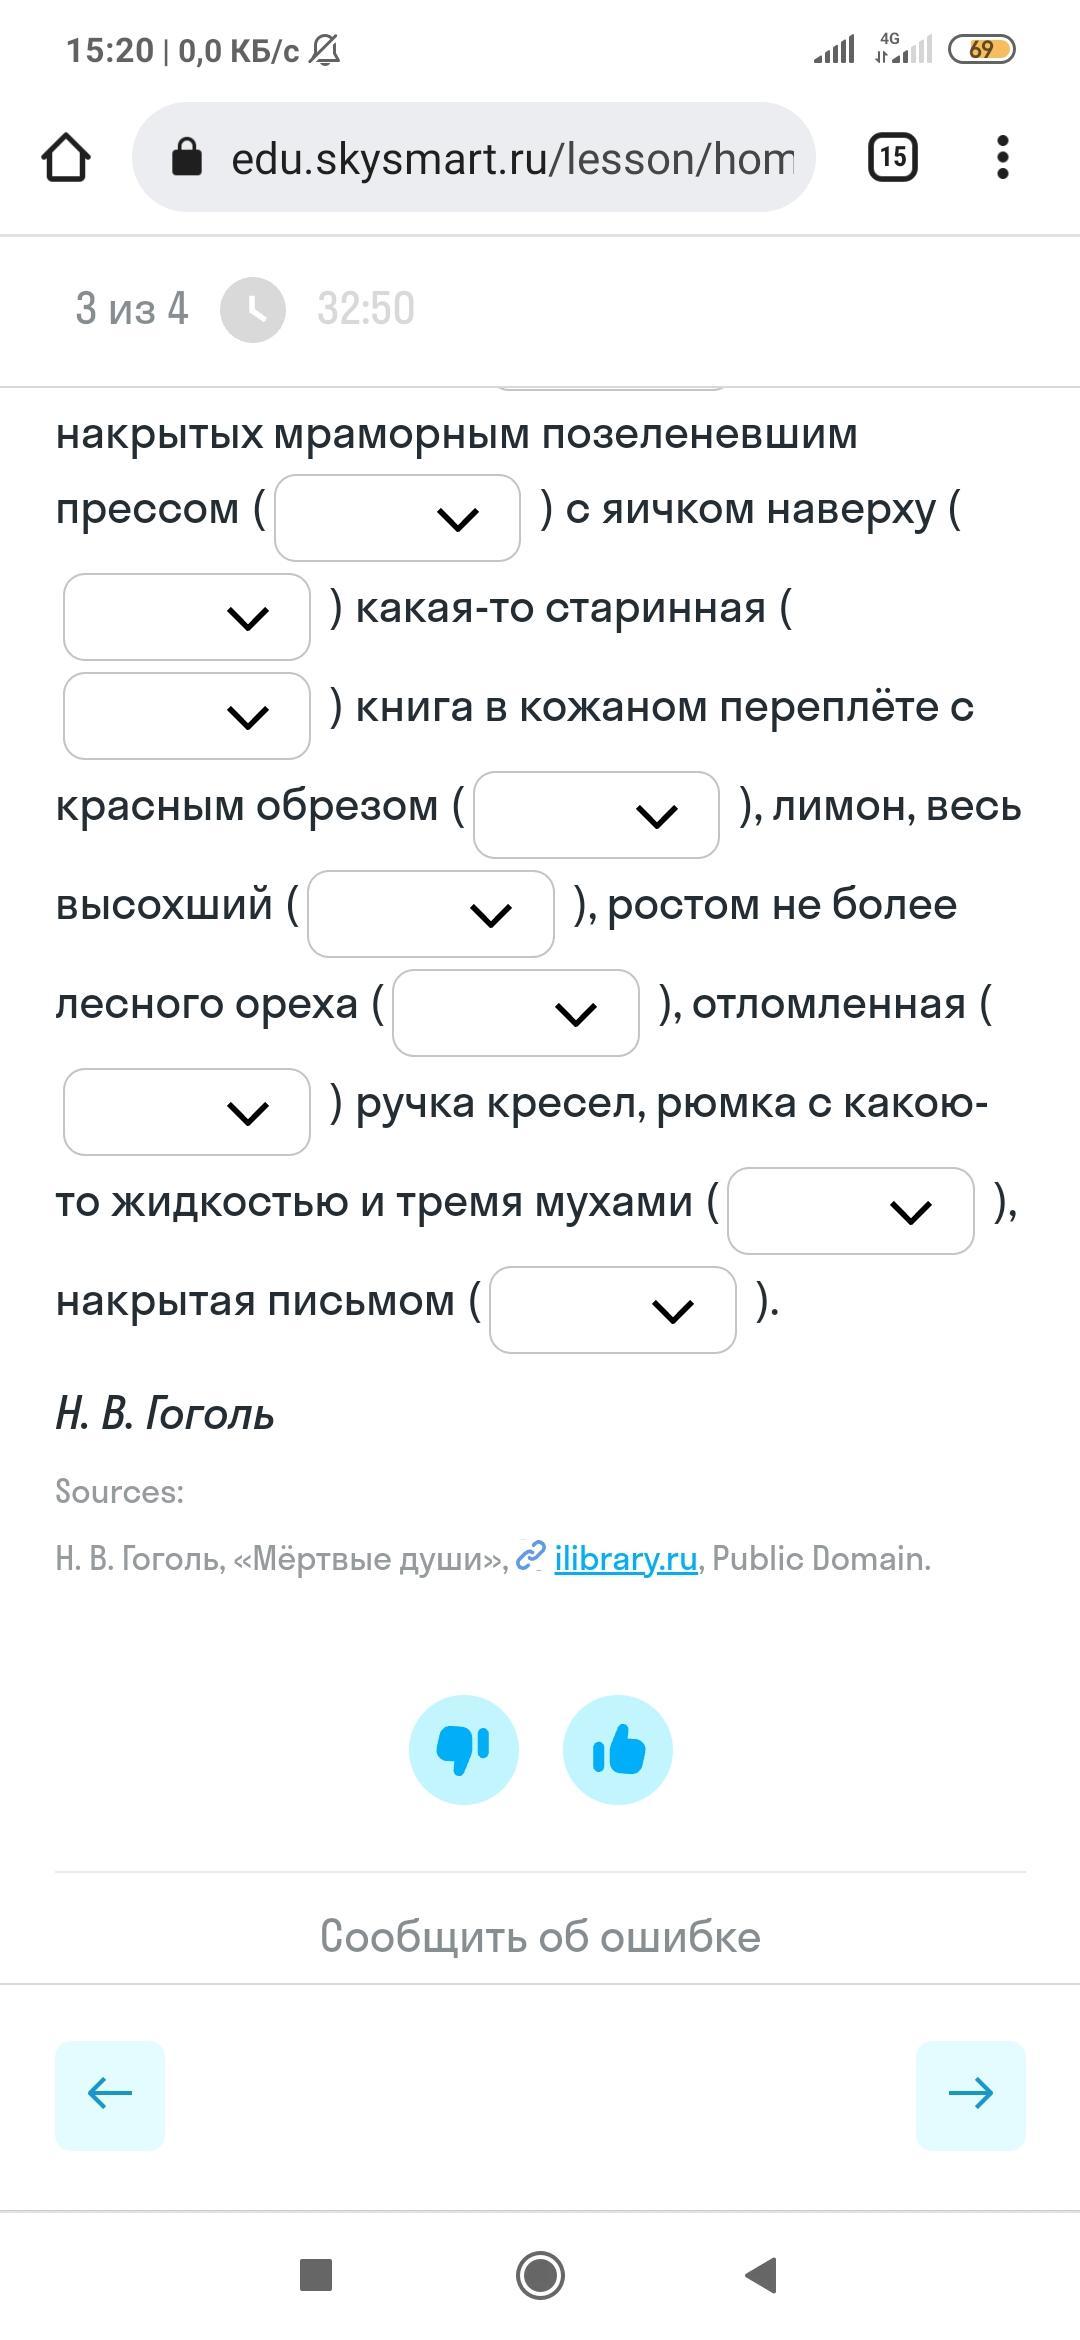Open the Chrome three-dot menu
This screenshot has width=1080, height=2340.
pyautogui.click(x=1003, y=157)
